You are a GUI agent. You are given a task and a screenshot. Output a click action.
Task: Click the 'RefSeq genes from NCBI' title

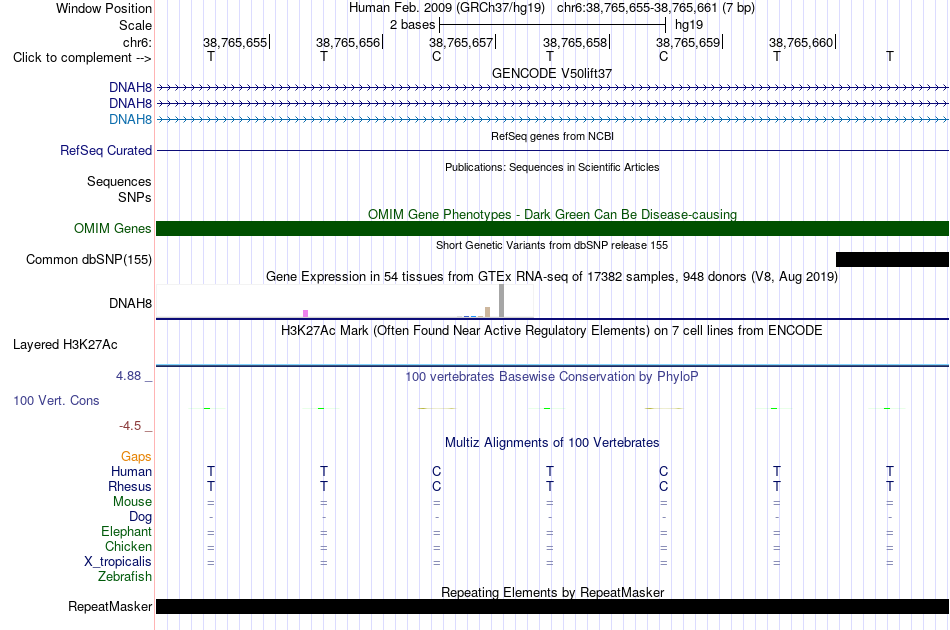[552, 136]
